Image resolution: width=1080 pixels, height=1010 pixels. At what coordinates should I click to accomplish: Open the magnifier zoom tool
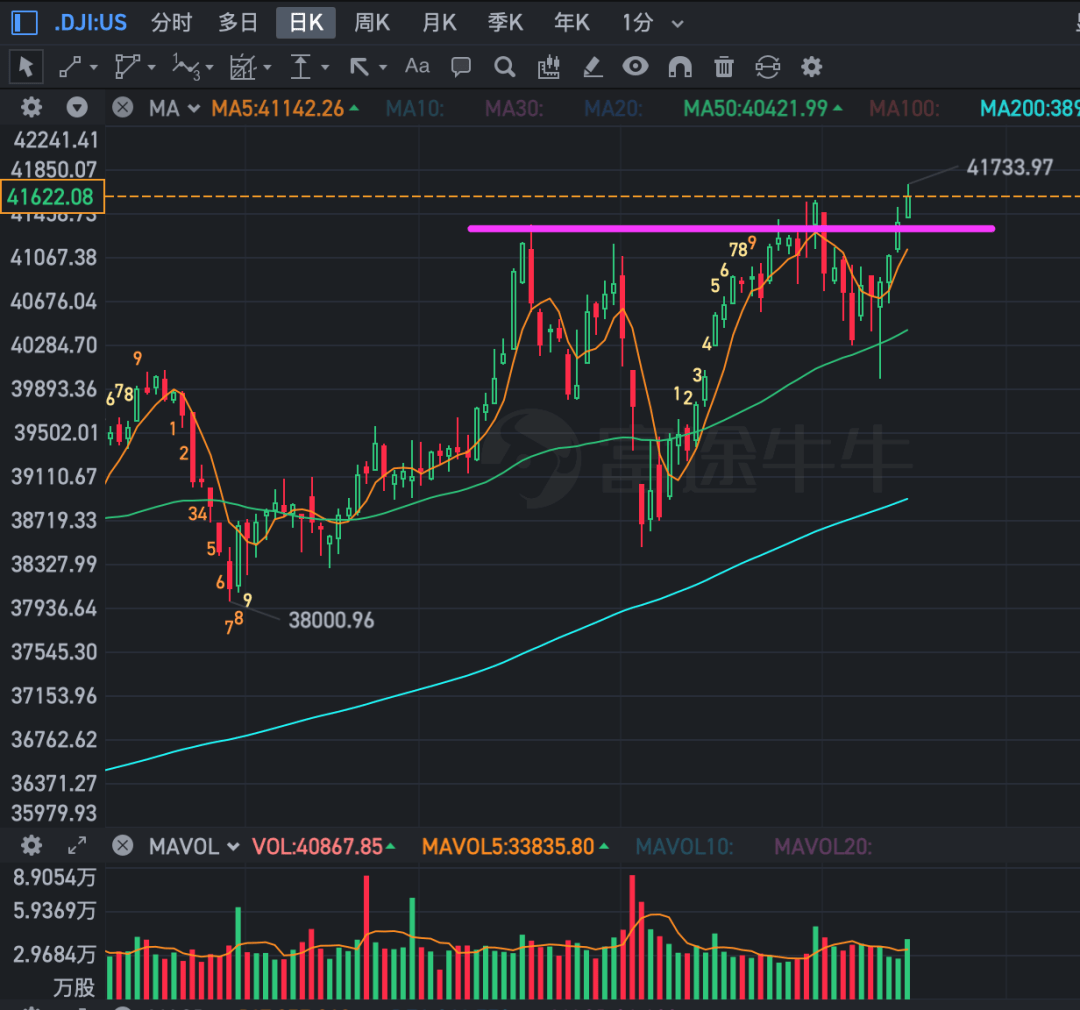[x=505, y=67]
